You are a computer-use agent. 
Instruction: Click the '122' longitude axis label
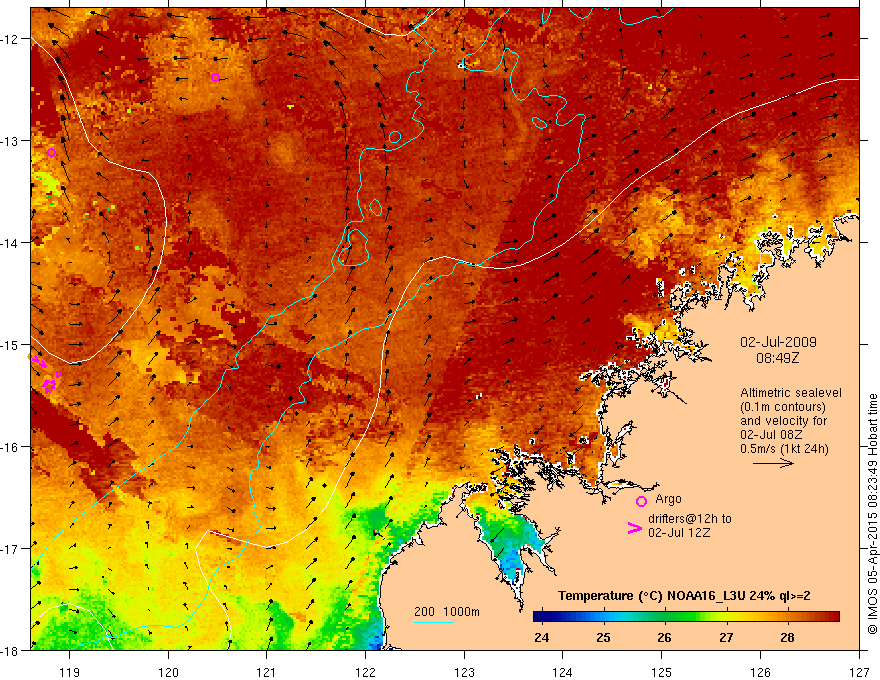[365, 672]
